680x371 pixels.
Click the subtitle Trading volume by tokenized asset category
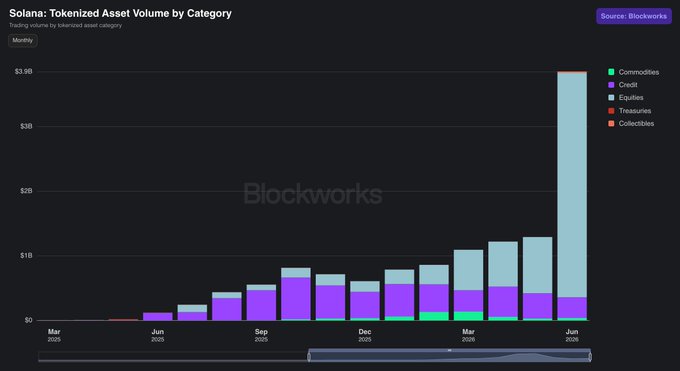click(x=65, y=25)
